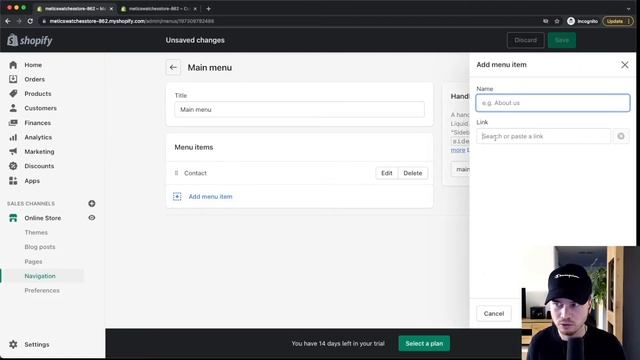Select Navigation under Online Store

coord(40,276)
